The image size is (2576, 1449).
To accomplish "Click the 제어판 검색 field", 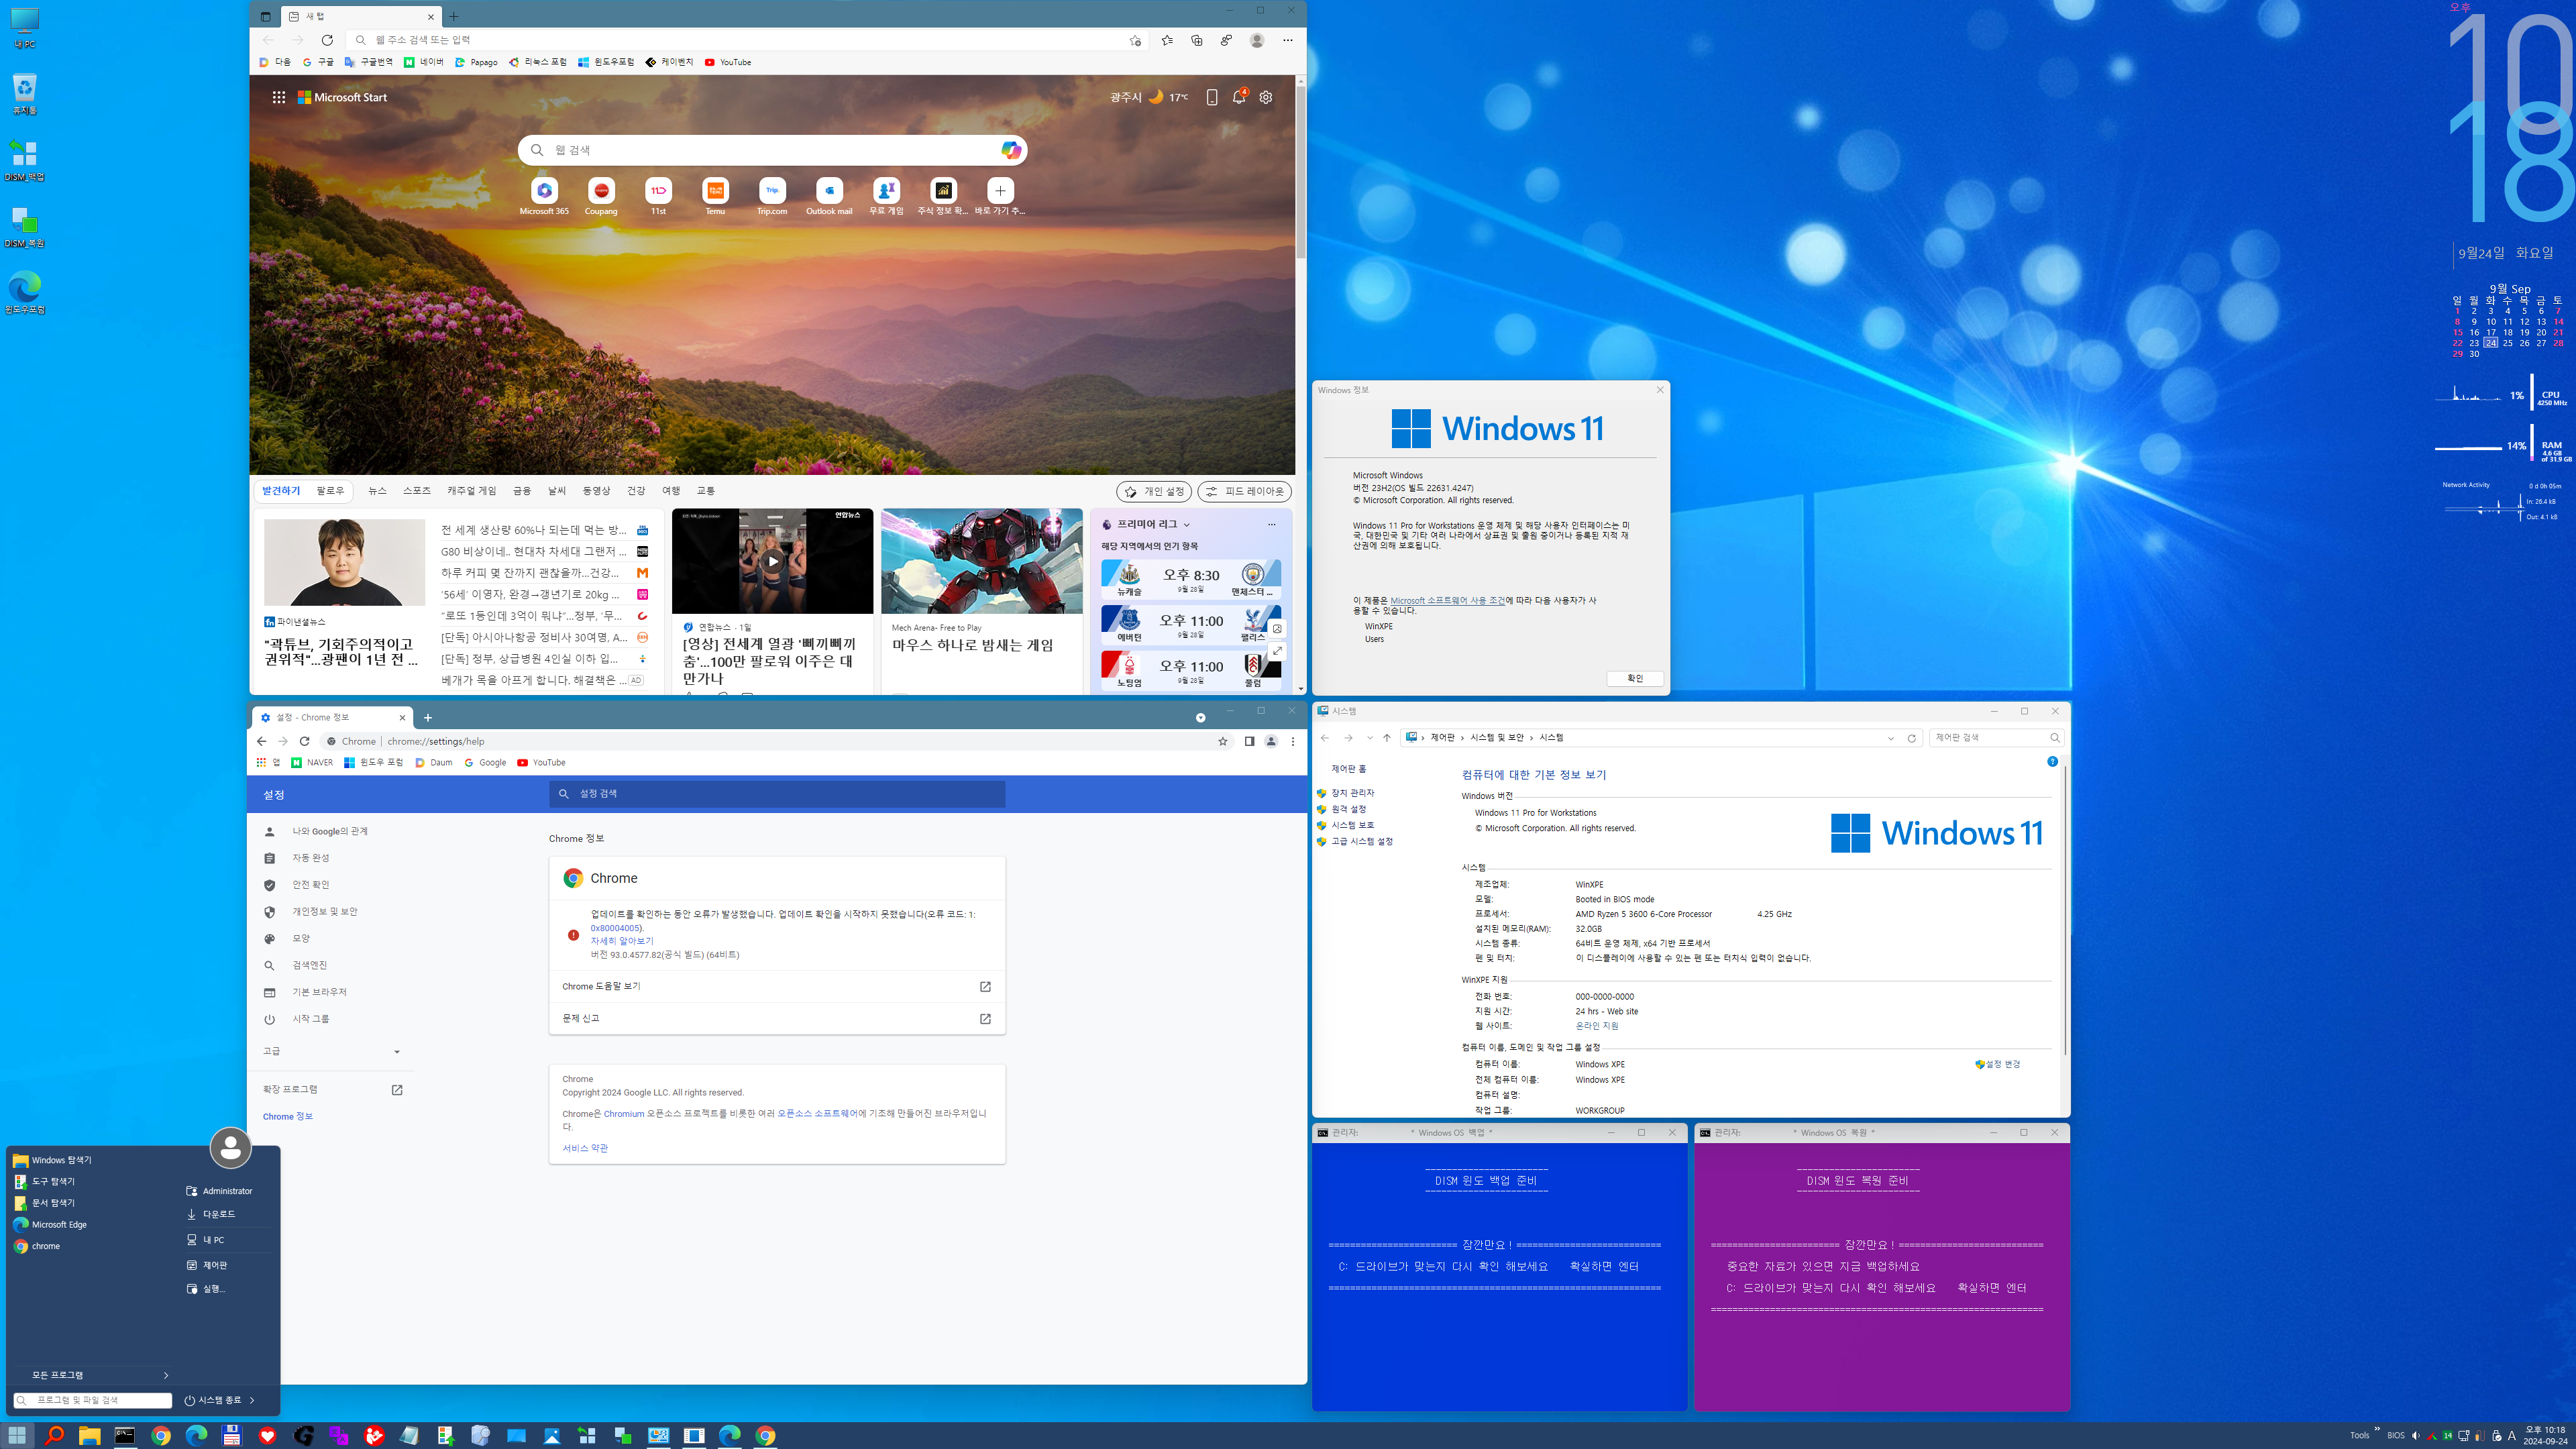I will pyautogui.click(x=1996, y=738).
